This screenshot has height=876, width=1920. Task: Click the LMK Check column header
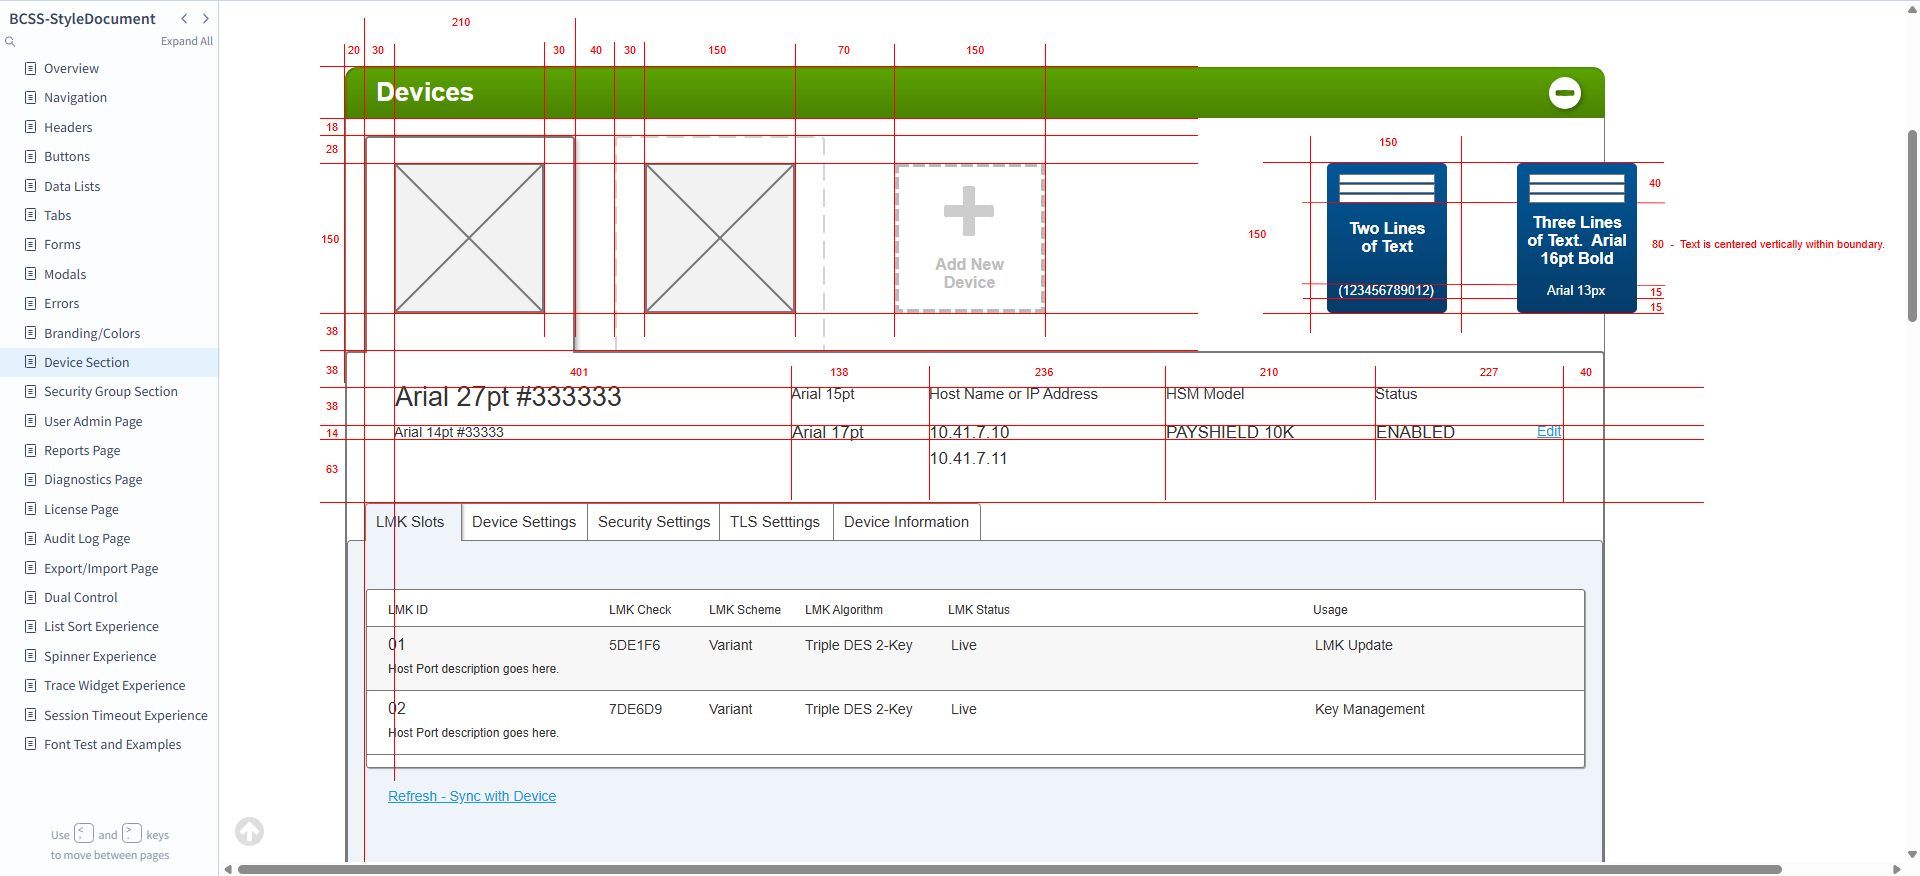pyautogui.click(x=640, y=610)
